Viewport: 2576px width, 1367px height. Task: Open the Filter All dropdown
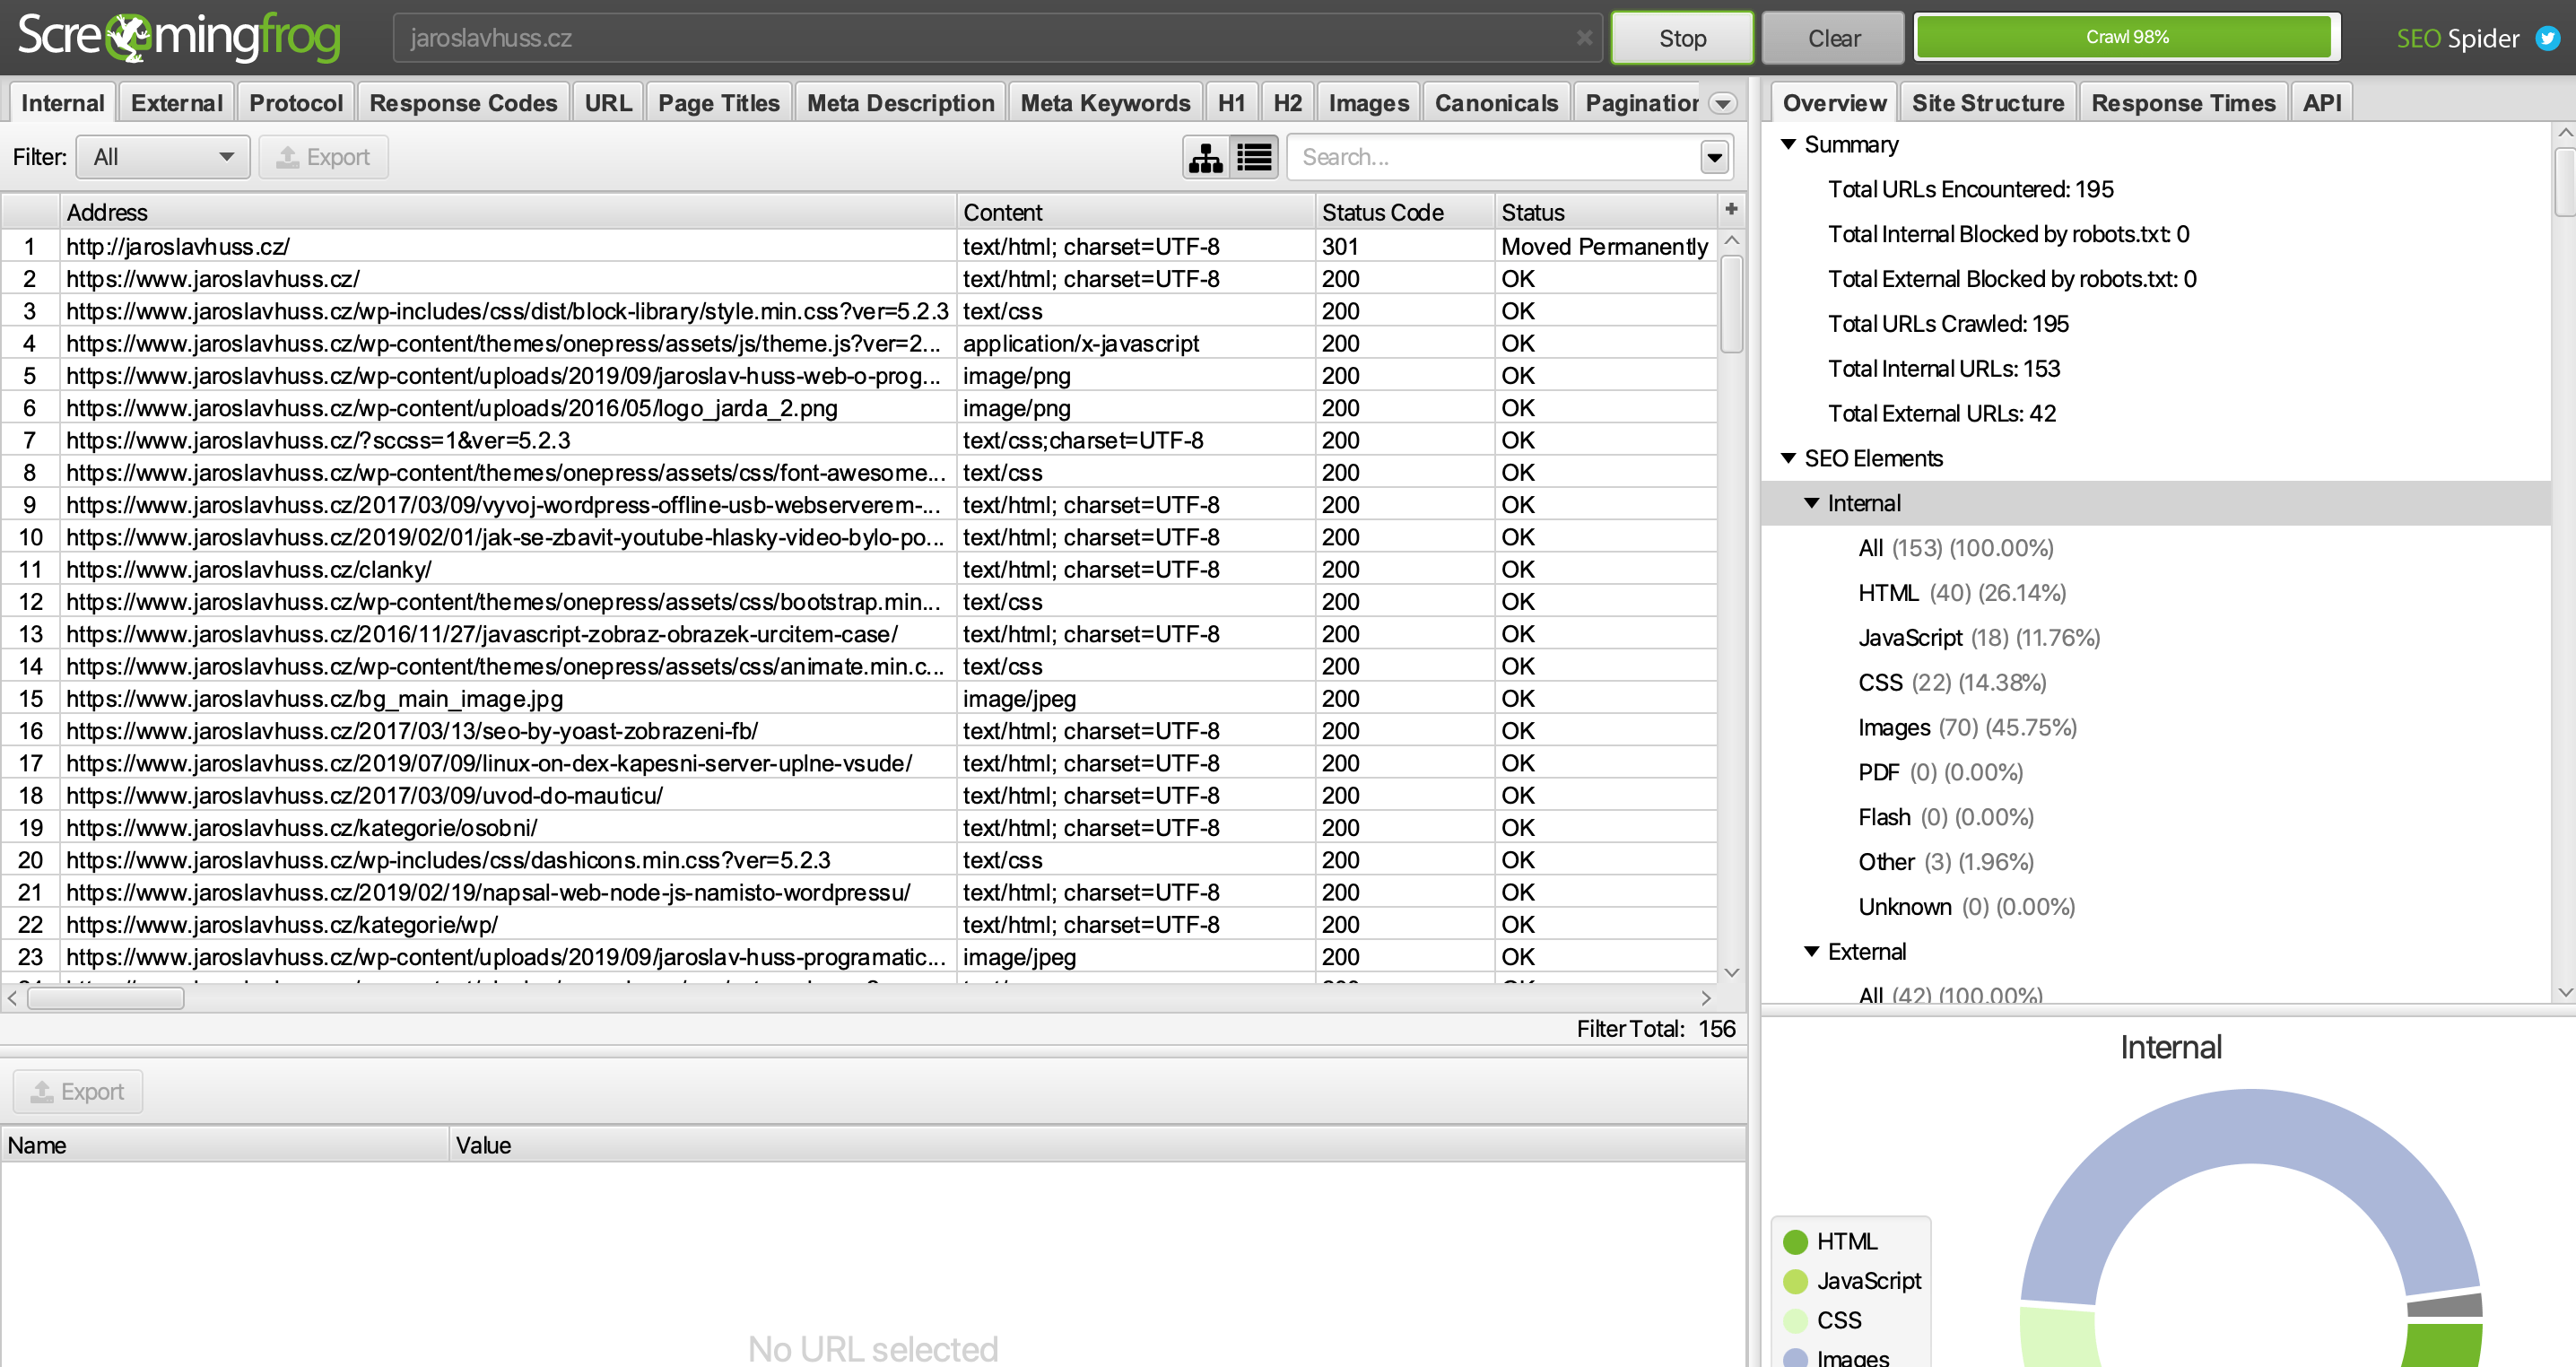click(163, 157)
